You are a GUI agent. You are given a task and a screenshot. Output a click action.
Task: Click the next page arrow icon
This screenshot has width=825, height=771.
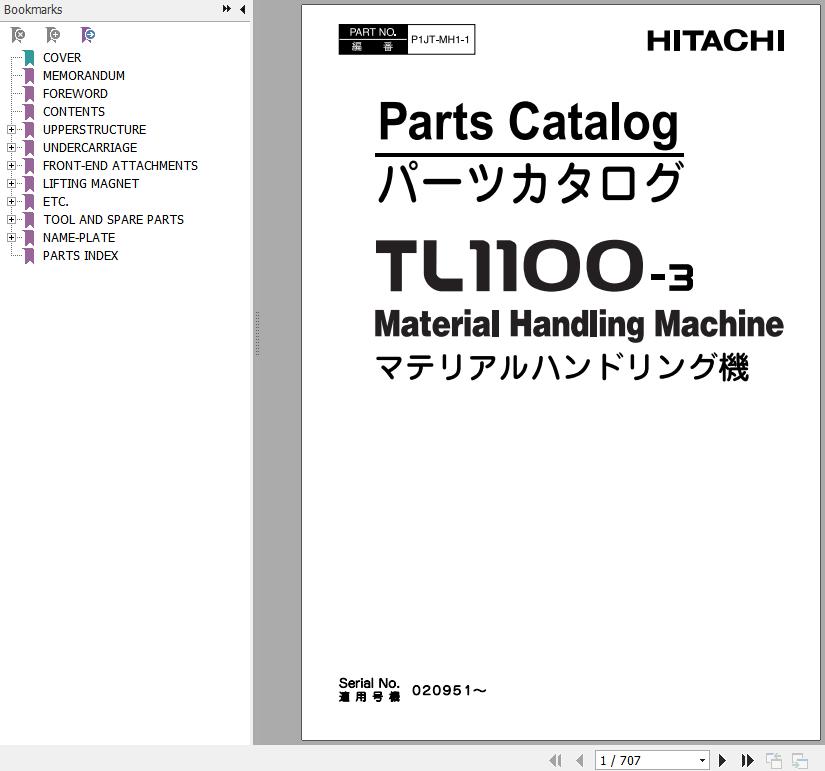tap(722, 760)
